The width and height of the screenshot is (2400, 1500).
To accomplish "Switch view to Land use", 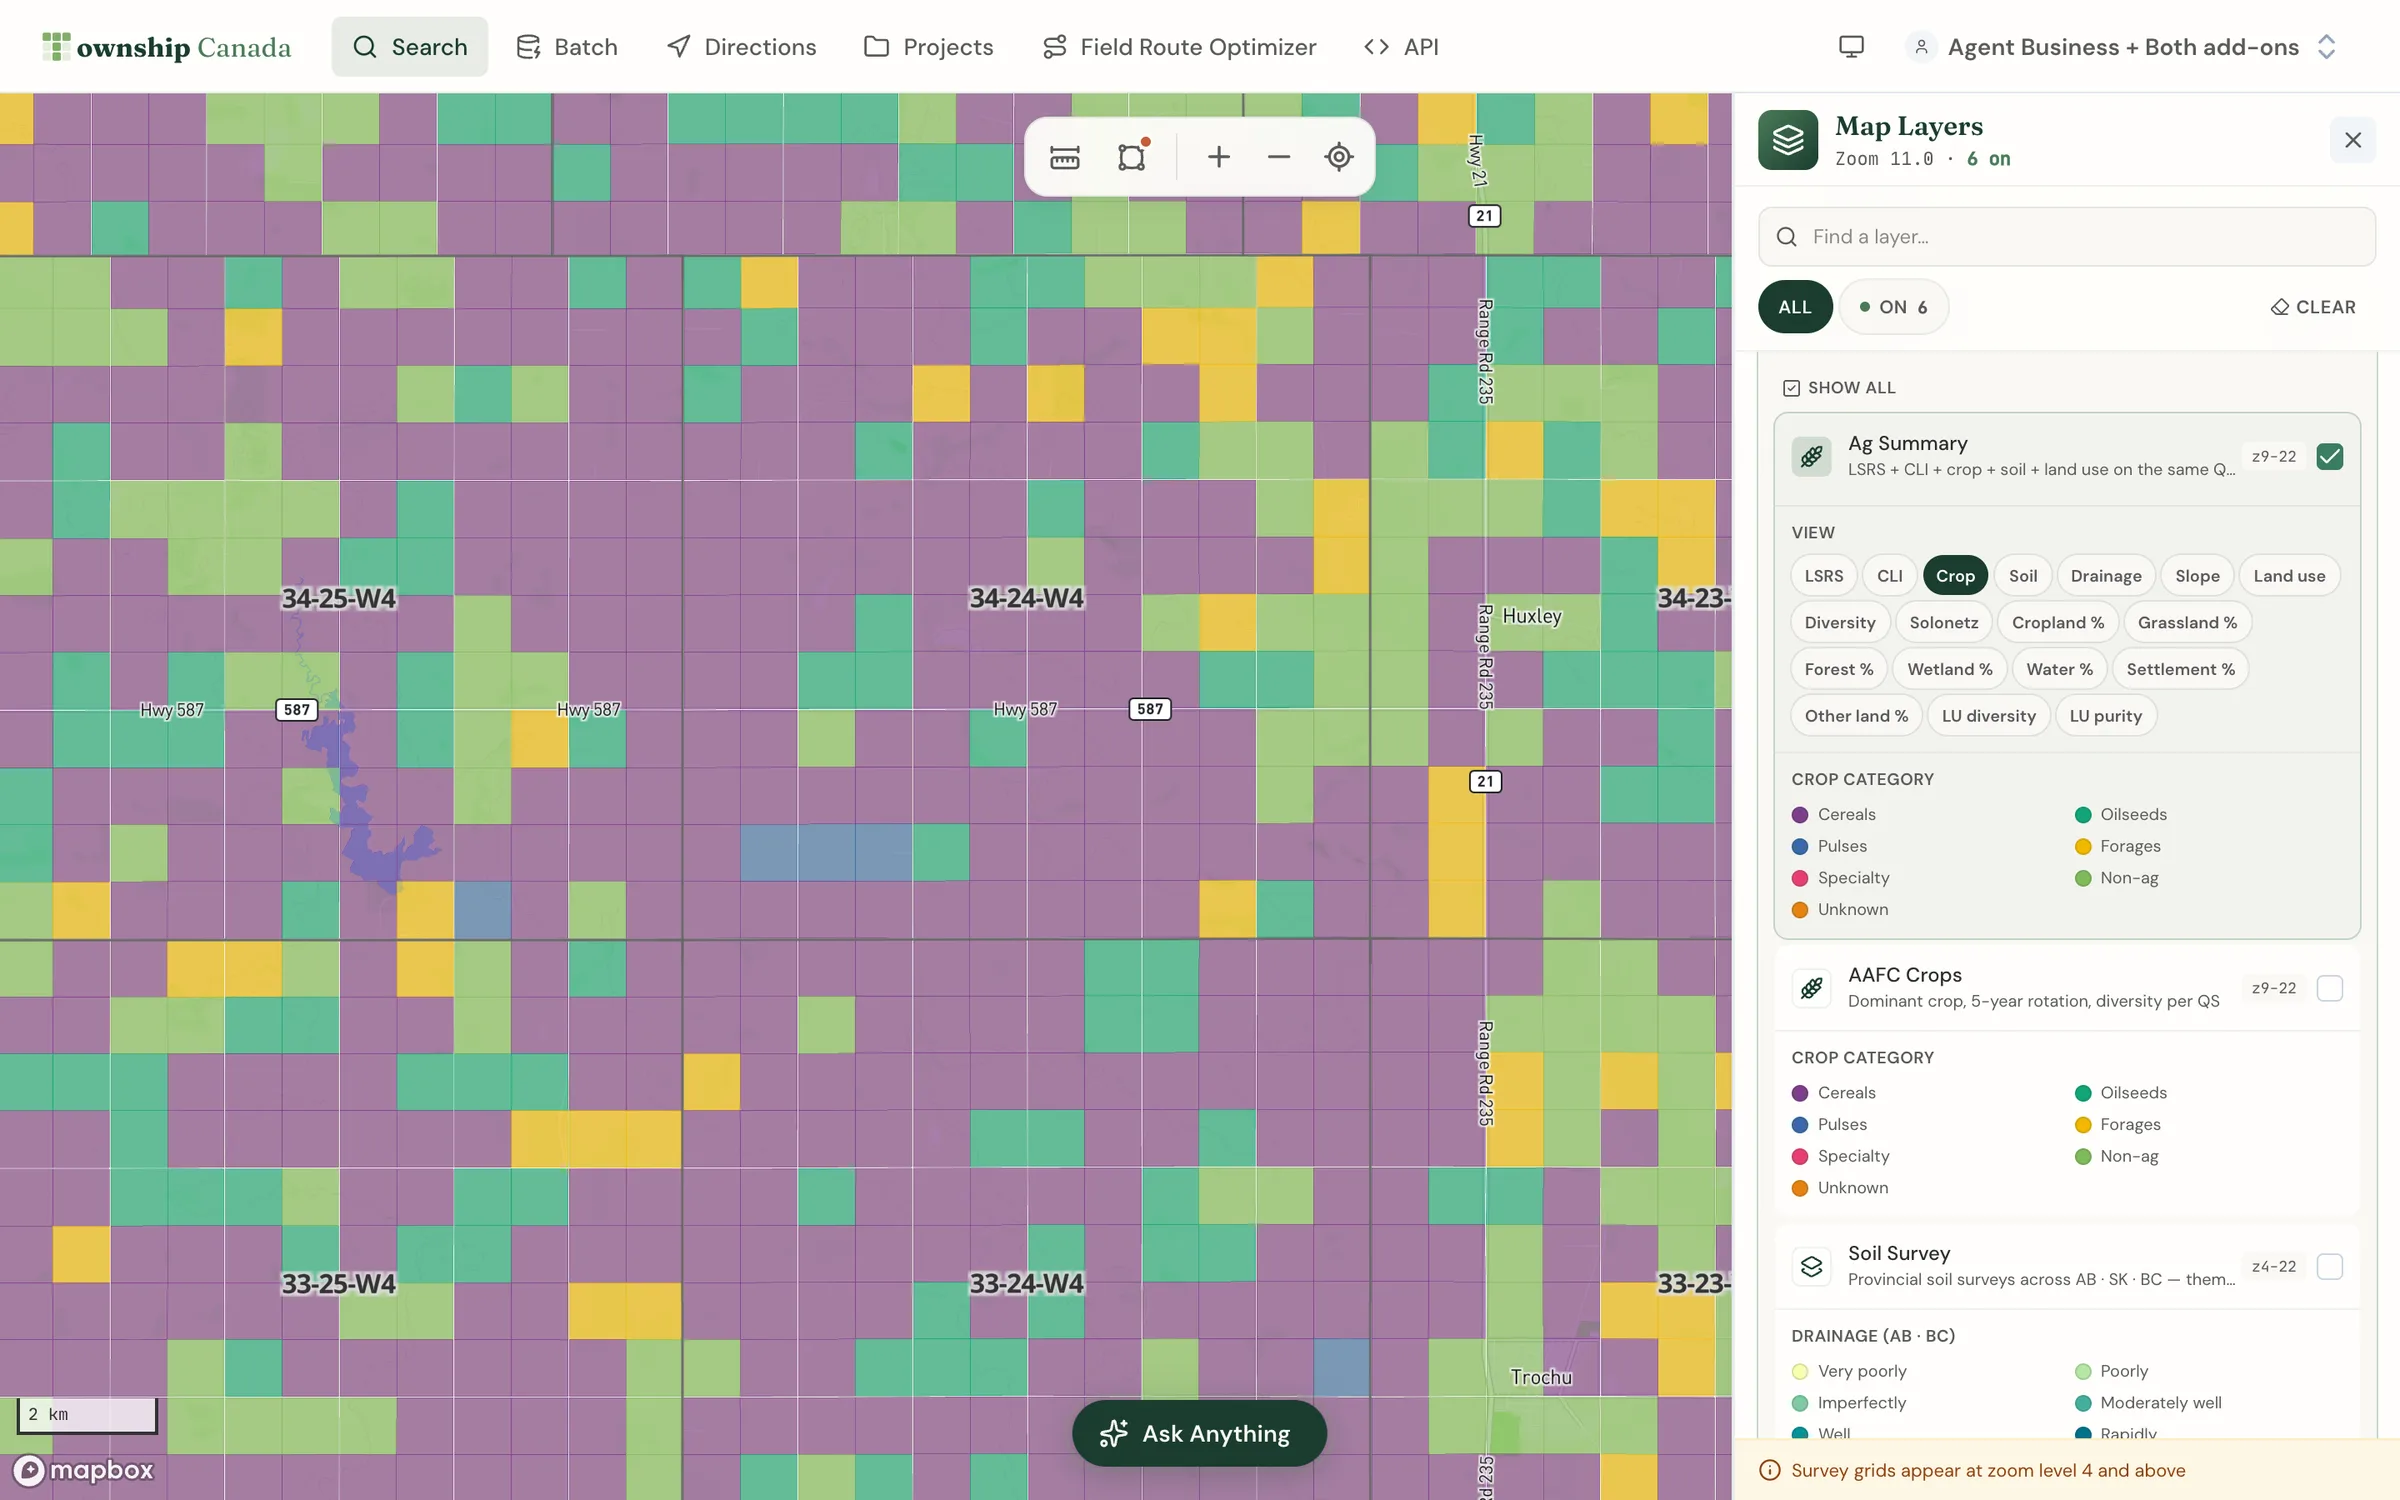I will click(2289, 576).
